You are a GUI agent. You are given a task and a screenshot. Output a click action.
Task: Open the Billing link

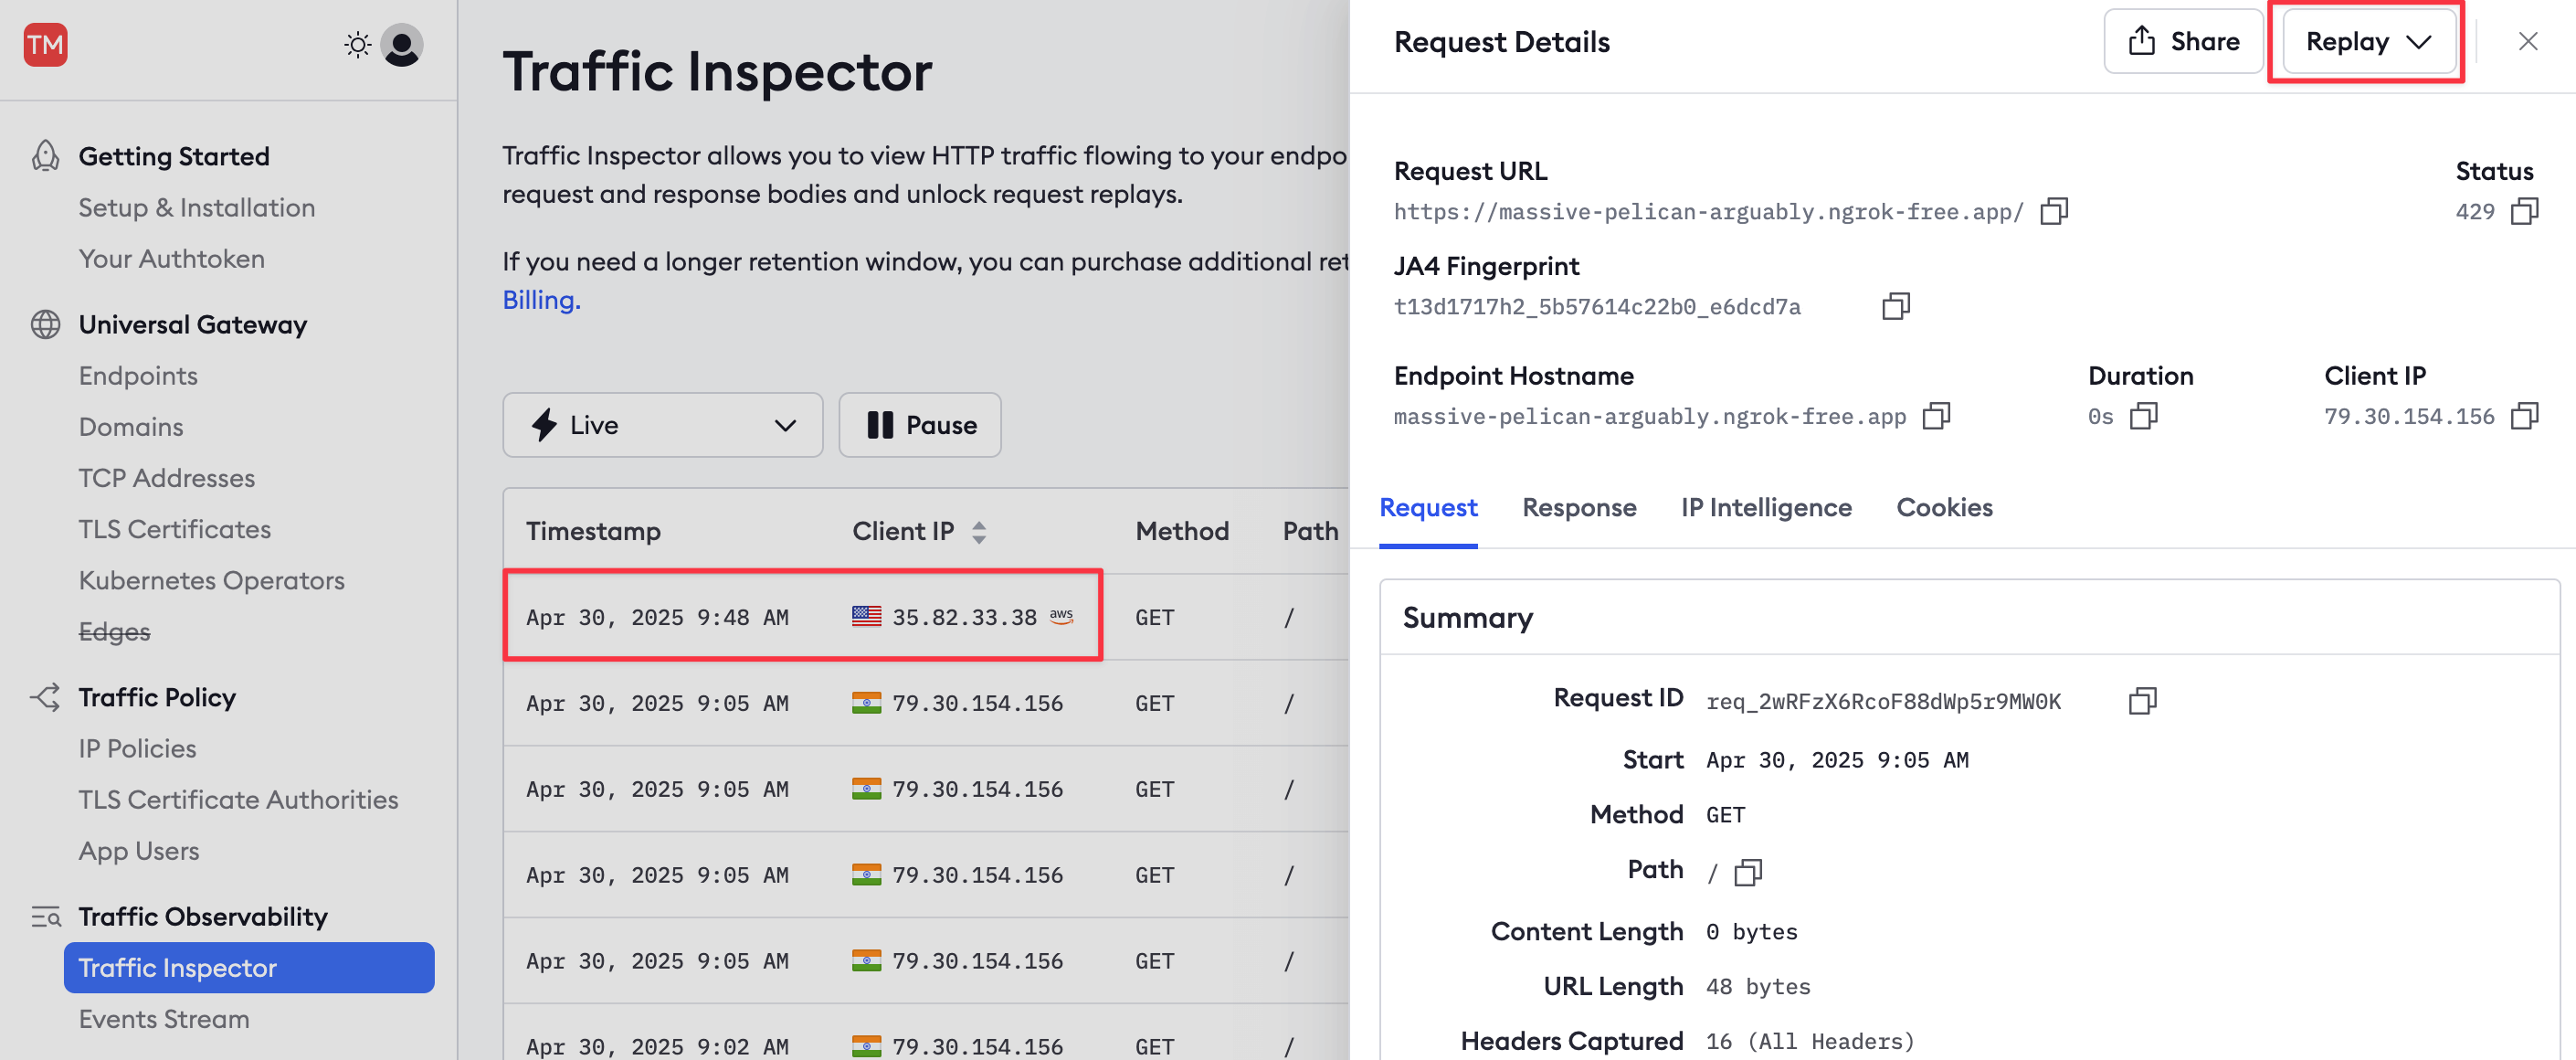pyautogui.click(x=541, y=300)
